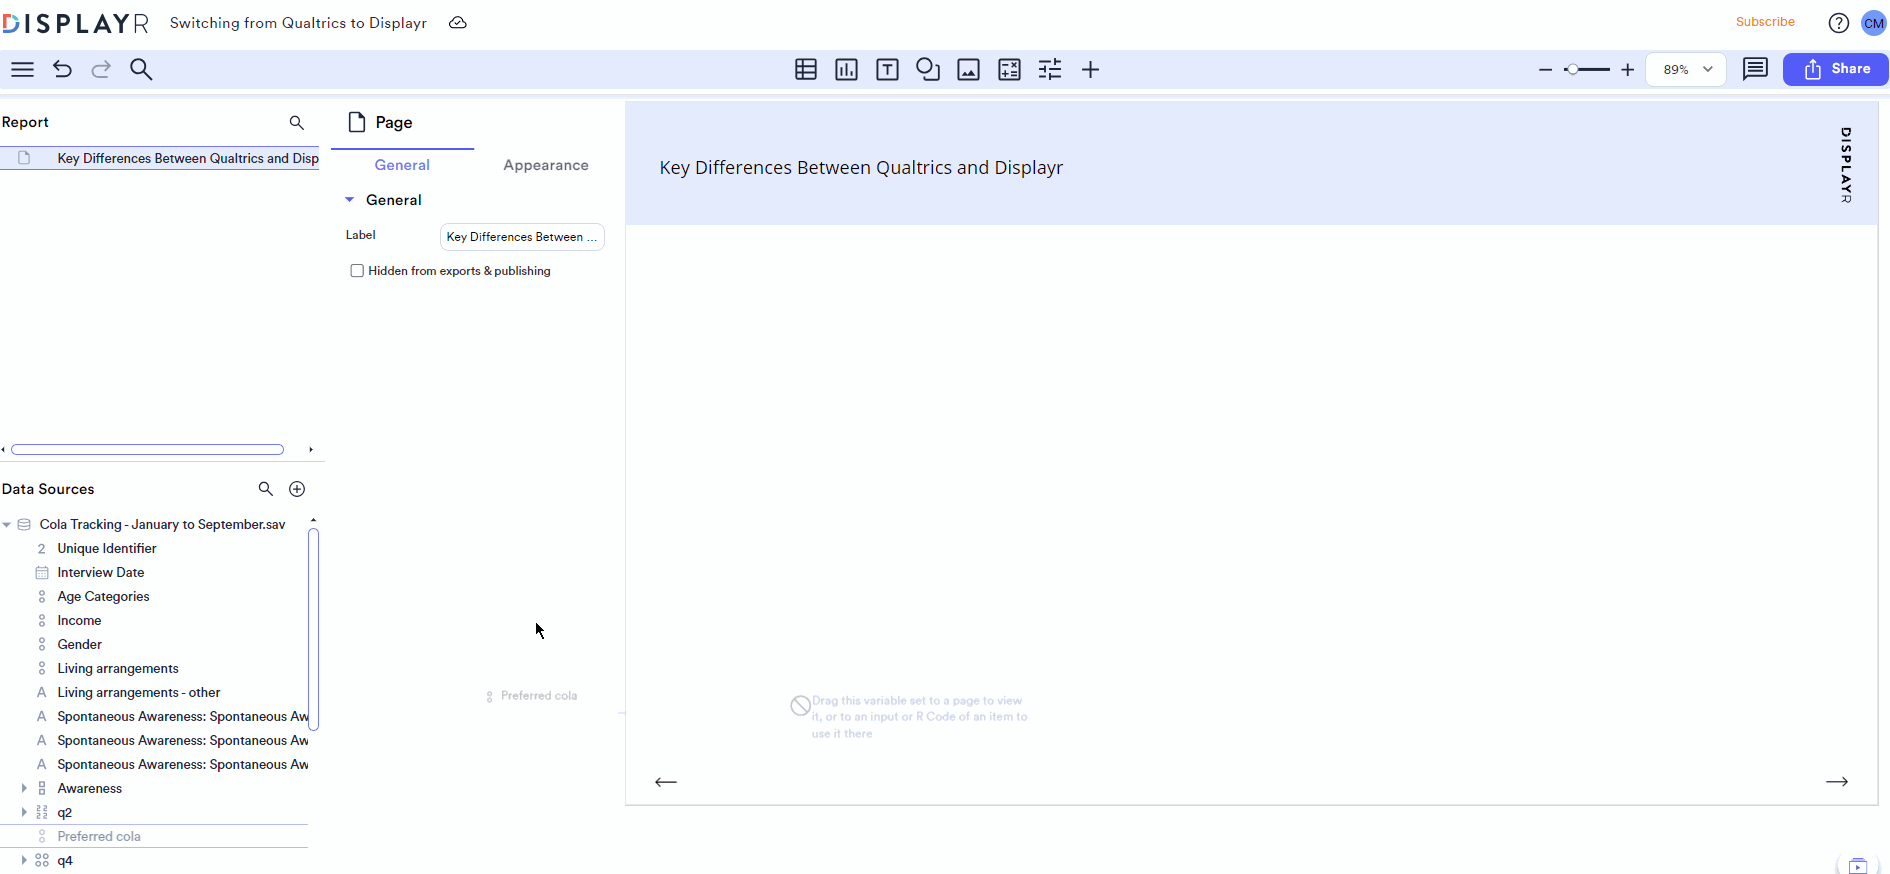Expand the q2 variable set
This screenshot has width=1890, height=874.
coord(24,812)
